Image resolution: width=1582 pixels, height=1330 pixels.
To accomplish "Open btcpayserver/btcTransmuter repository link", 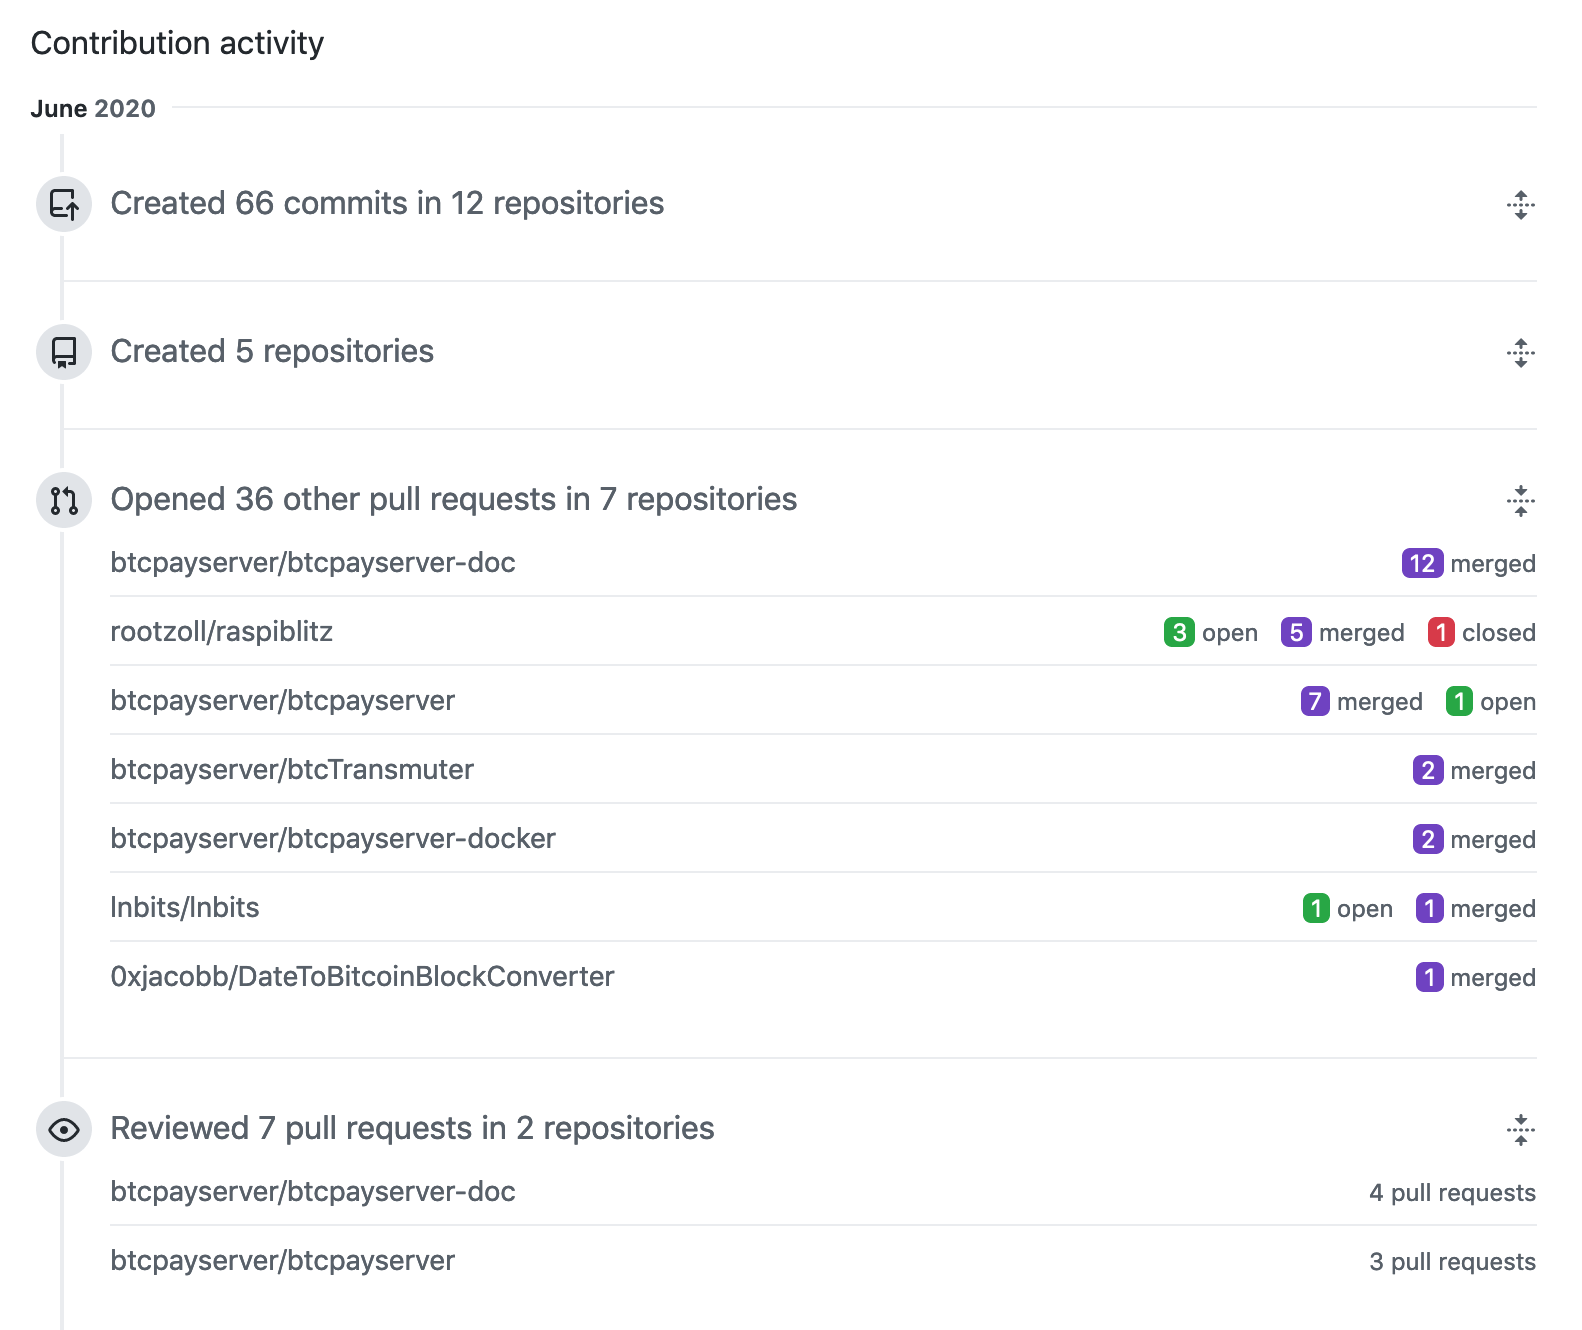I will [x=292, y=770].
